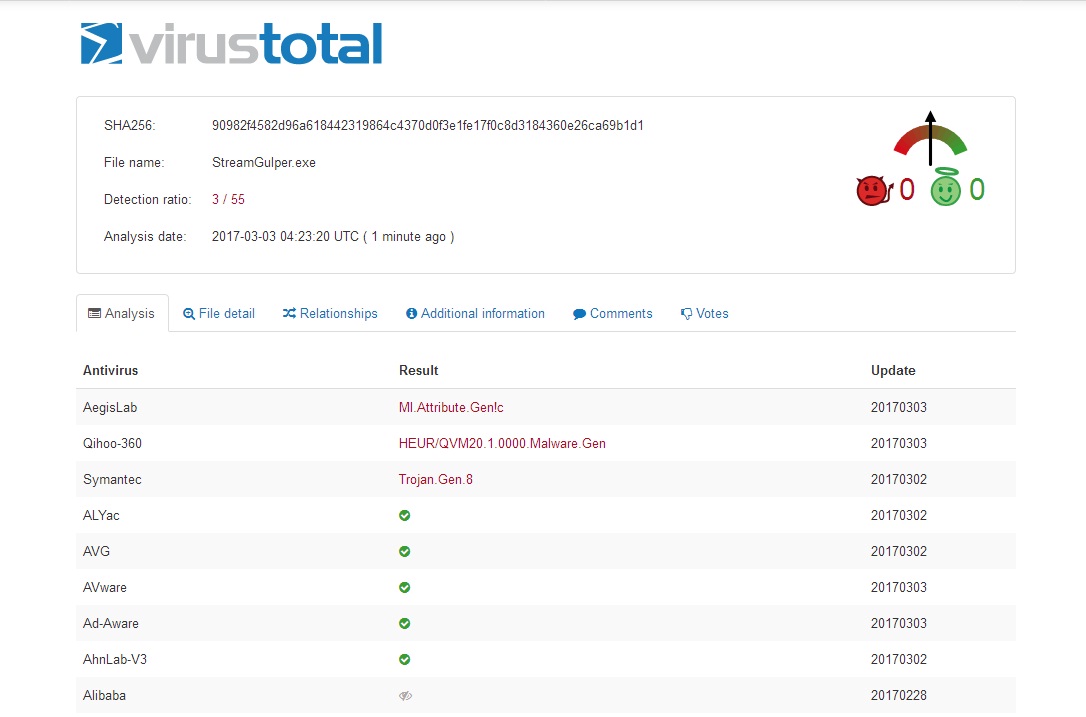Click the green check icon for ALYac
1086x717 pixels.
tap(404, 515)
